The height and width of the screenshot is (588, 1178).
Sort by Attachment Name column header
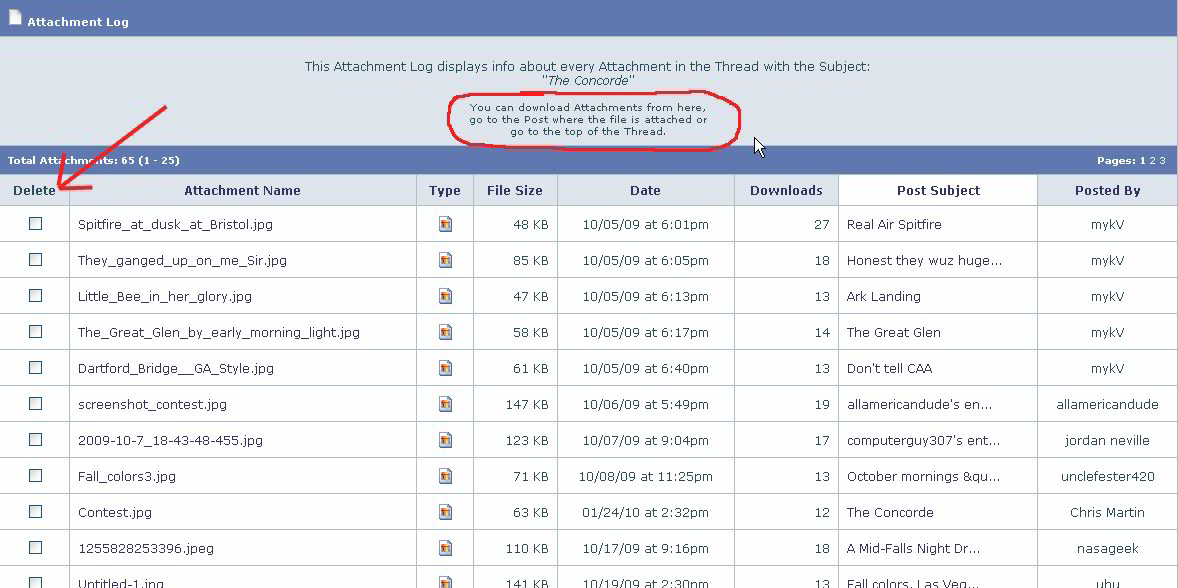click(243, 191)
